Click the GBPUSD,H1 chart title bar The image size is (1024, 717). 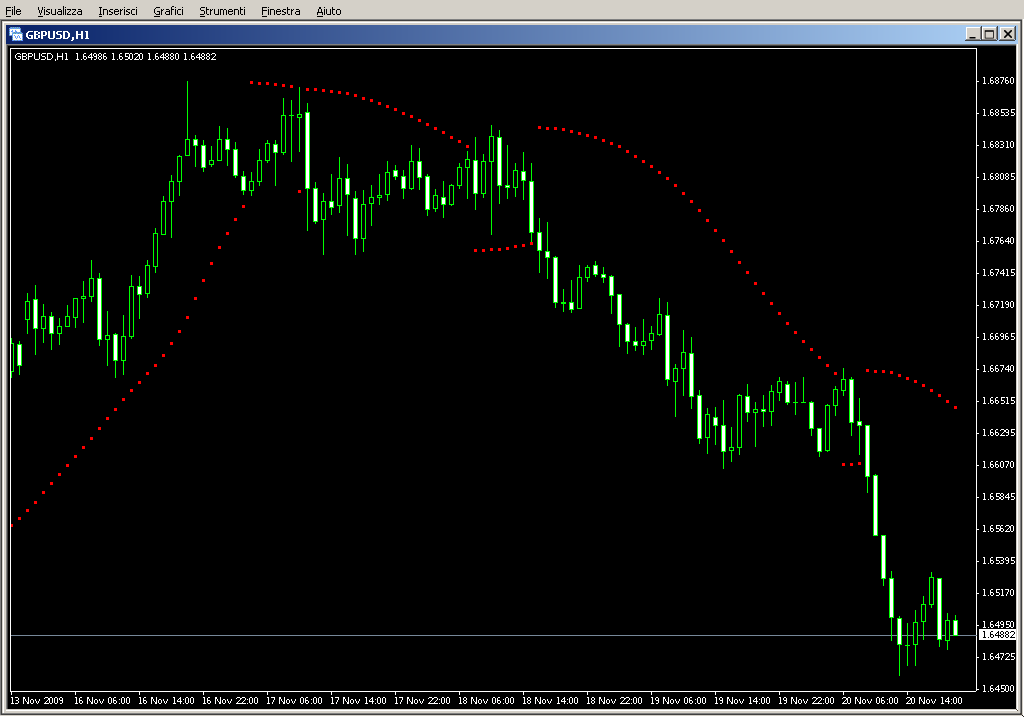tap(512, 35)
